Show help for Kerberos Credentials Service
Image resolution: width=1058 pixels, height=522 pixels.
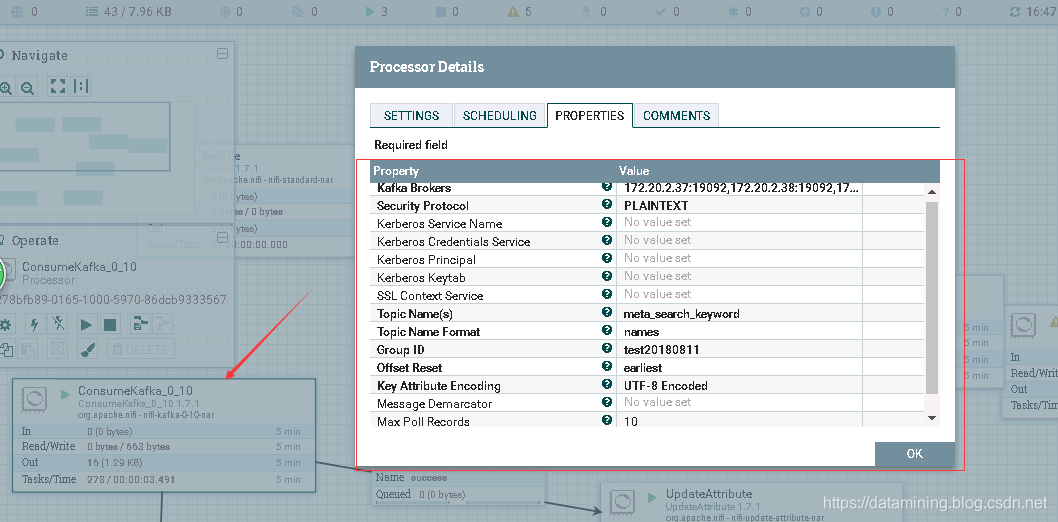pyautogui.click(x=607, y=241)
